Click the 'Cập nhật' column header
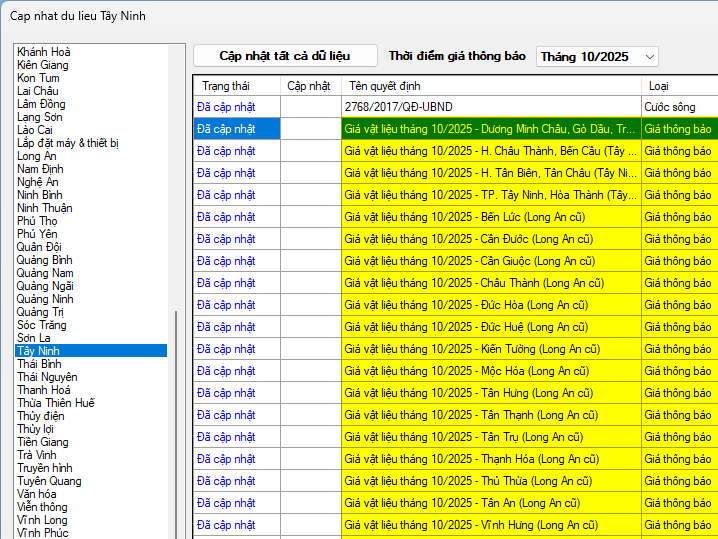 coord(309,86)
